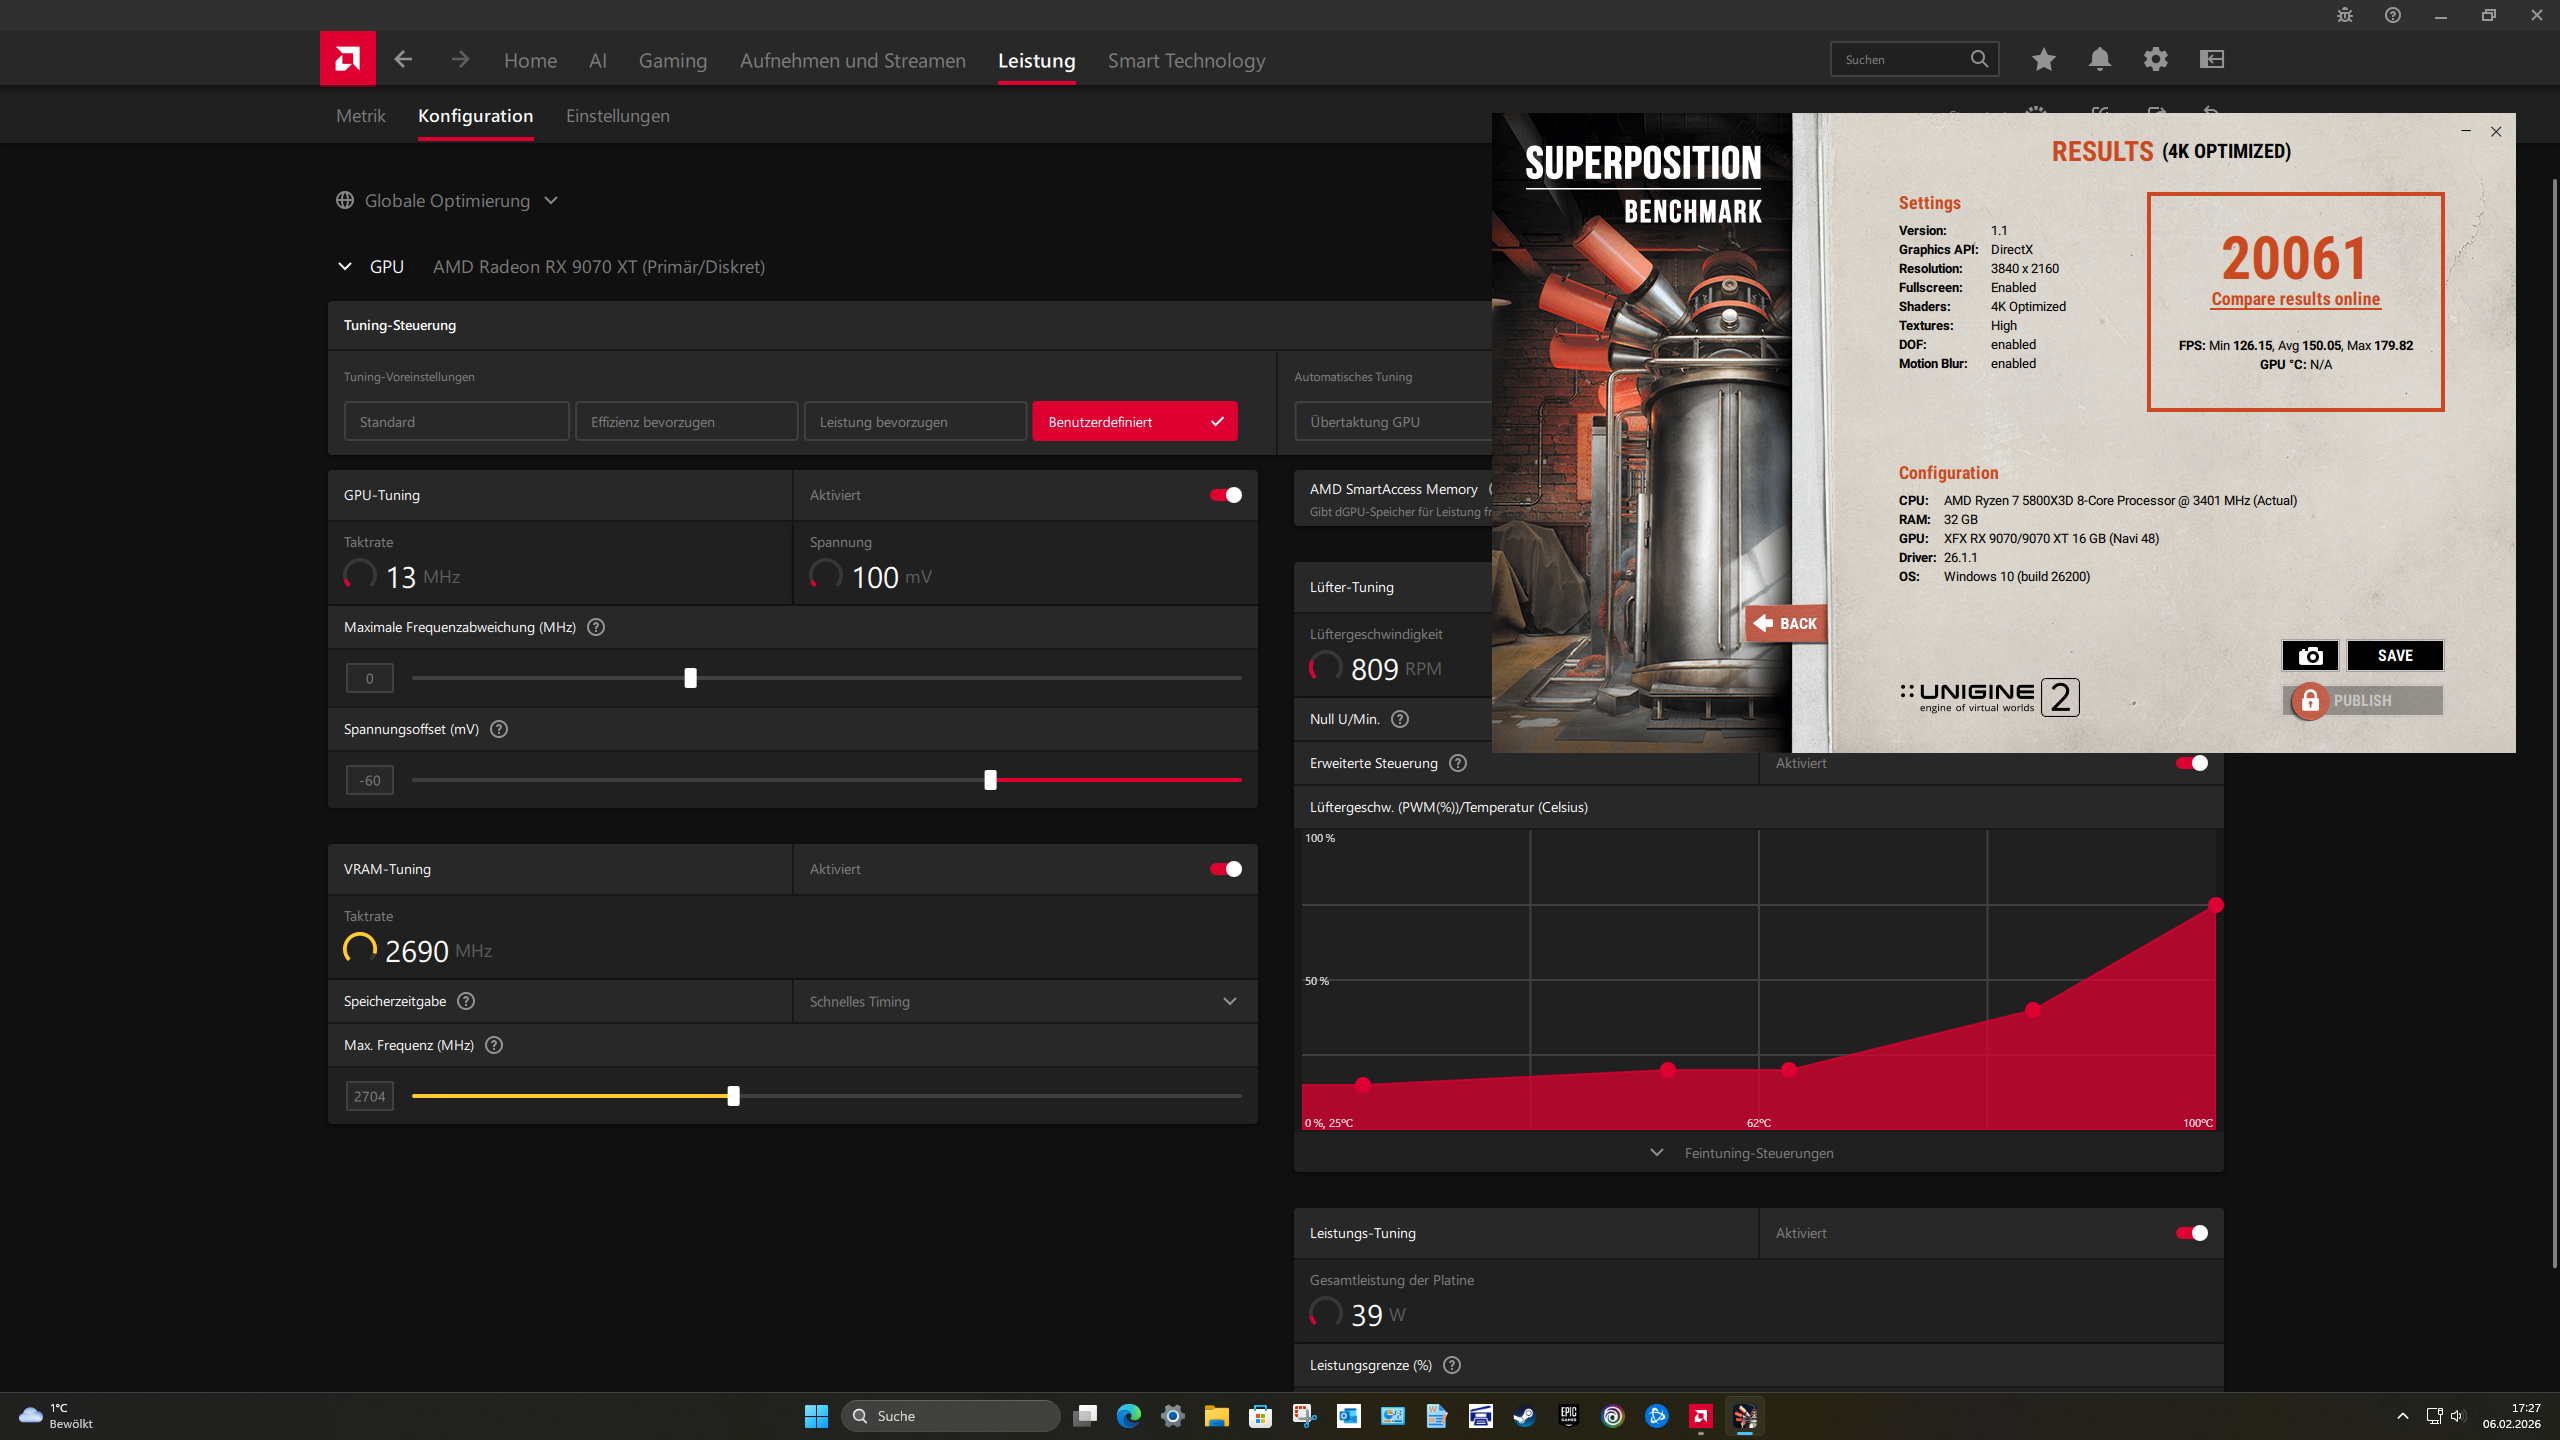Navigate back with the back arrow

click(x=403, y=59)
